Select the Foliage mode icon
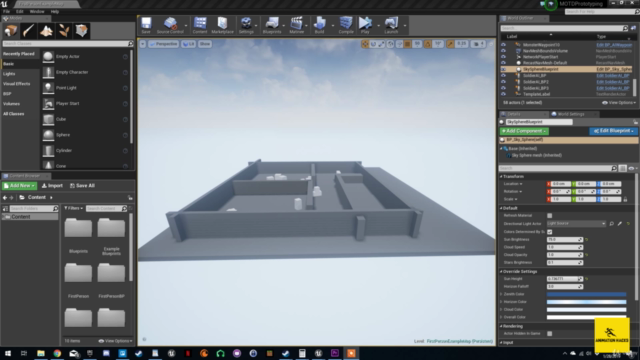This screenshot has height=360, width=640. (x=64, y=31)
